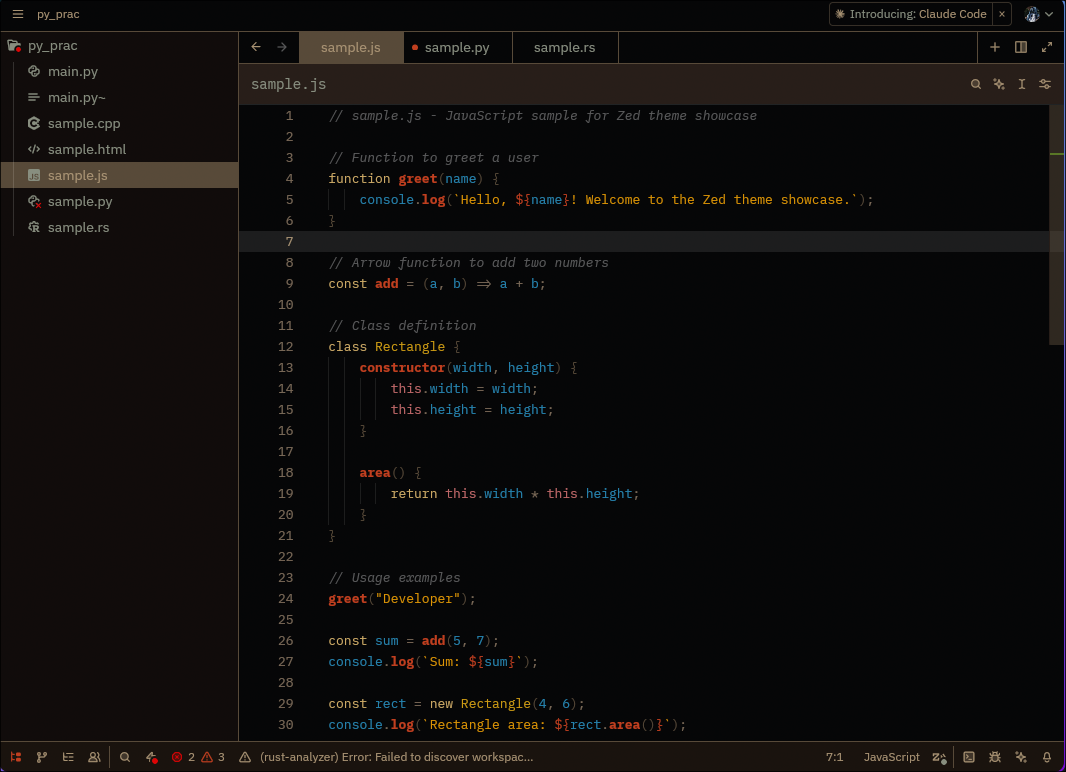This screenshot has width=1066, height=772.
Task: Select sample.js in the project panel
Action: pos(119,175)
